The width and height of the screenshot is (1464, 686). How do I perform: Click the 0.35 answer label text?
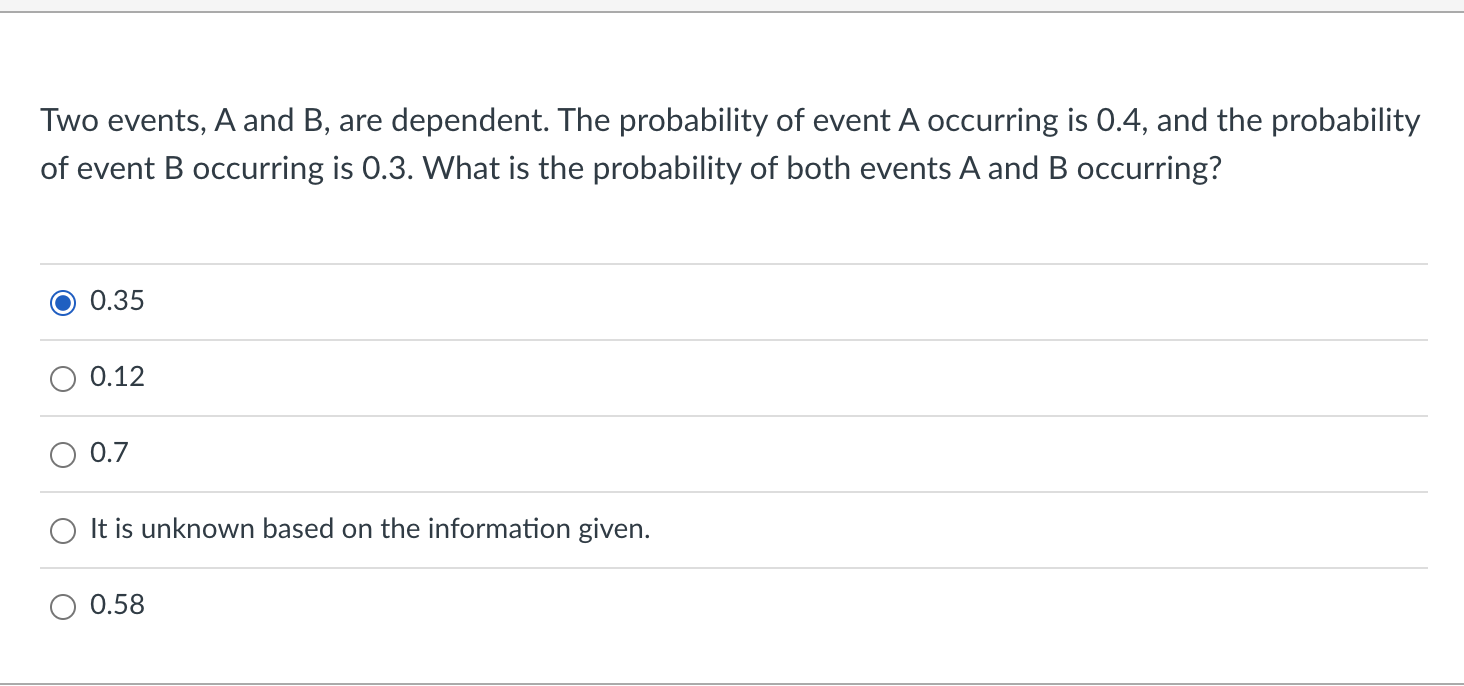click(x=116, y=300)
